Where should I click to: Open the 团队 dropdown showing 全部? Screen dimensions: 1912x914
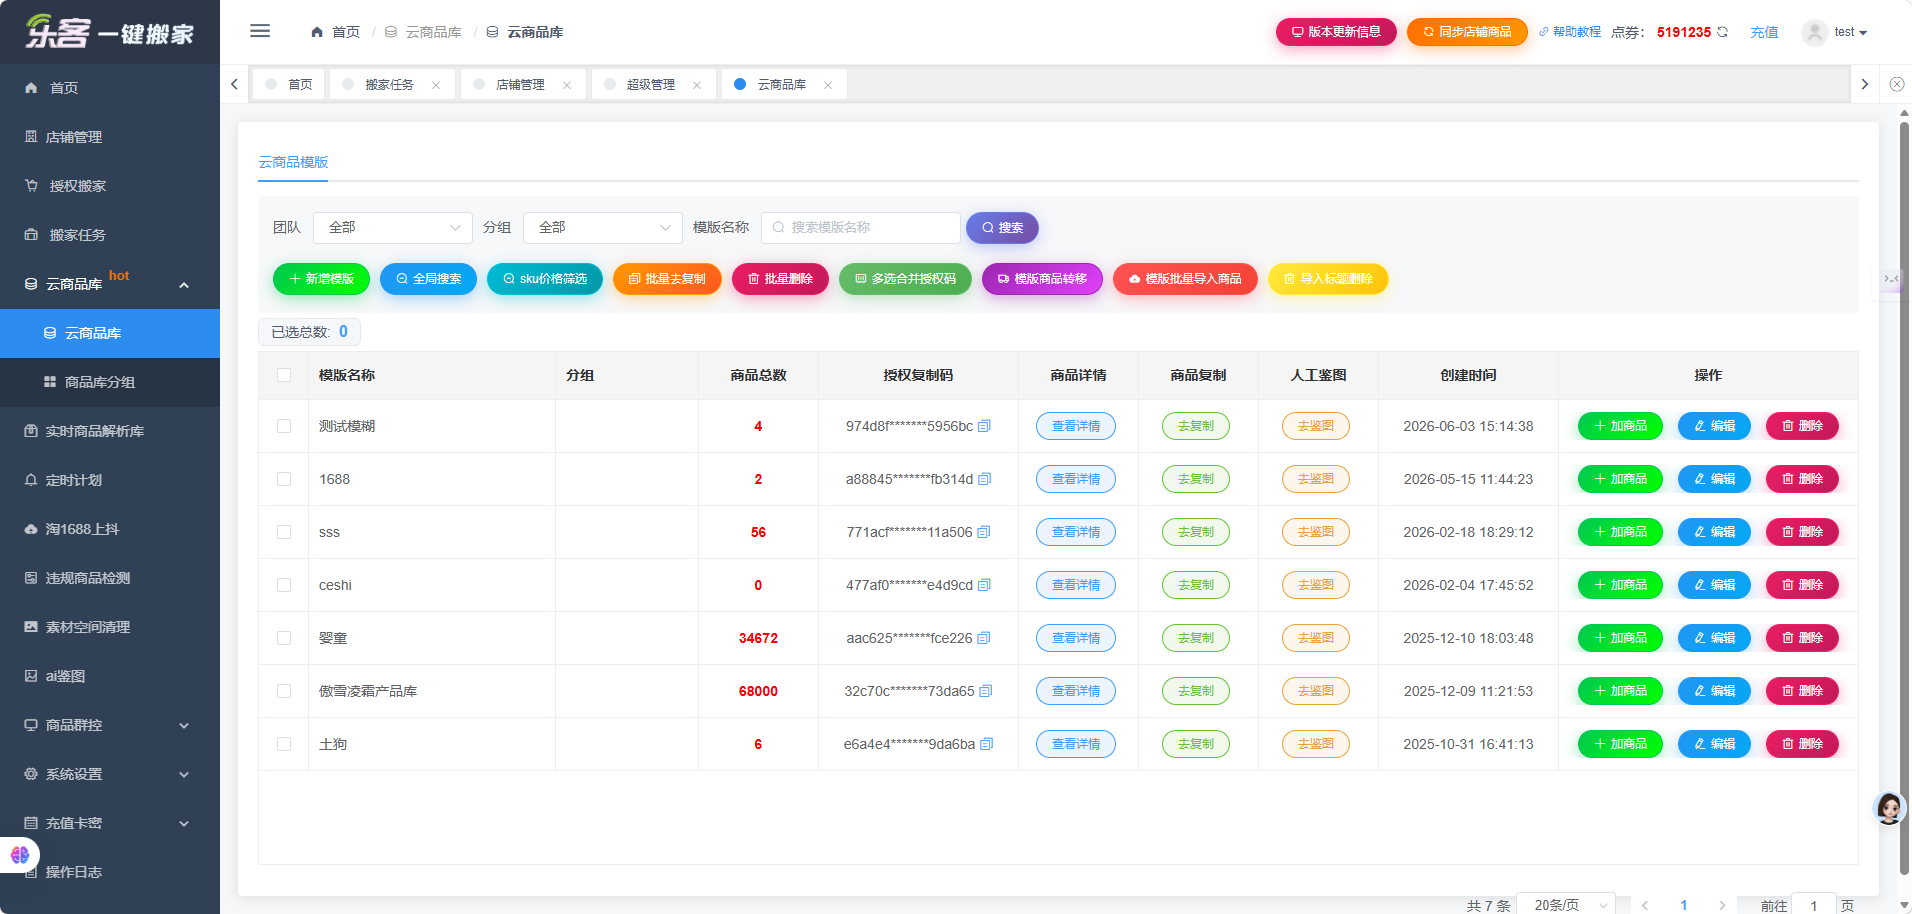click(393, 228)
